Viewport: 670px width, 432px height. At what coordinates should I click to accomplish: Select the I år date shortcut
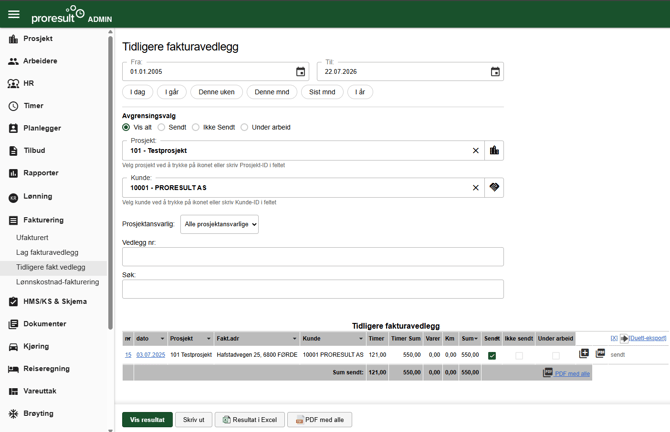click(360, 92)
